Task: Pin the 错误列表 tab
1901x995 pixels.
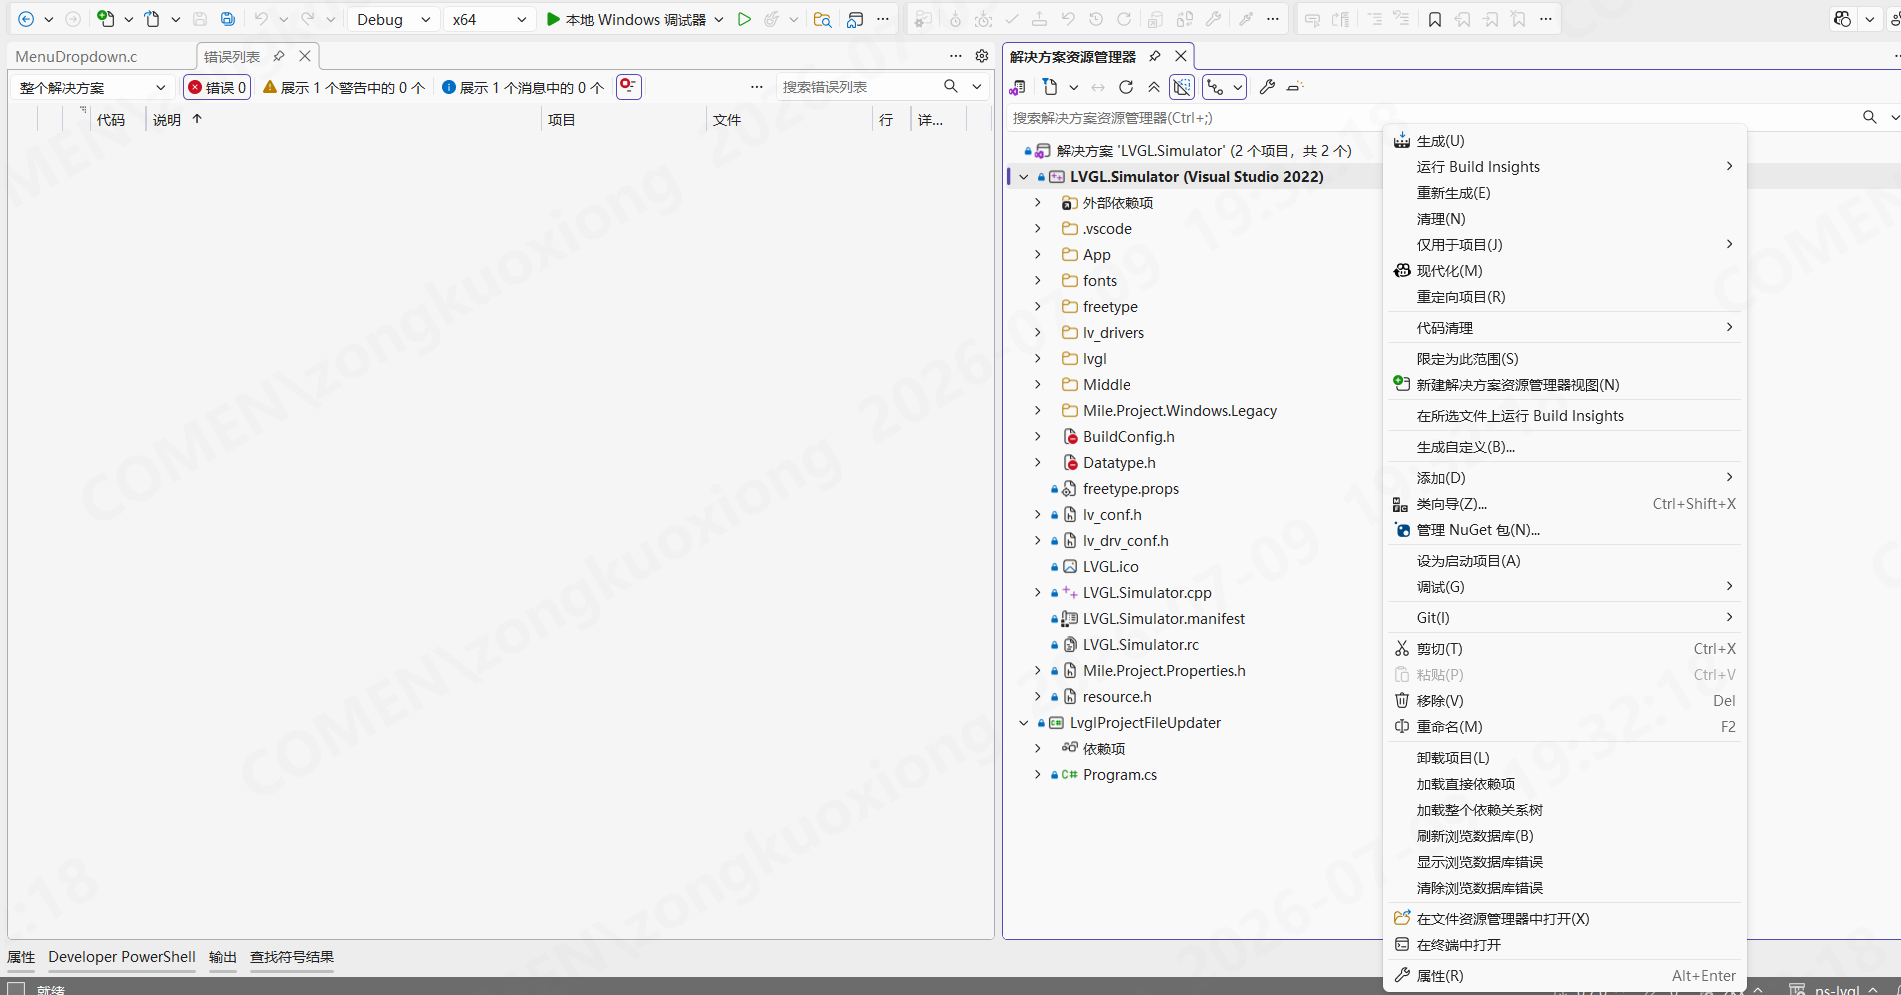Action: tap(279, 56)
